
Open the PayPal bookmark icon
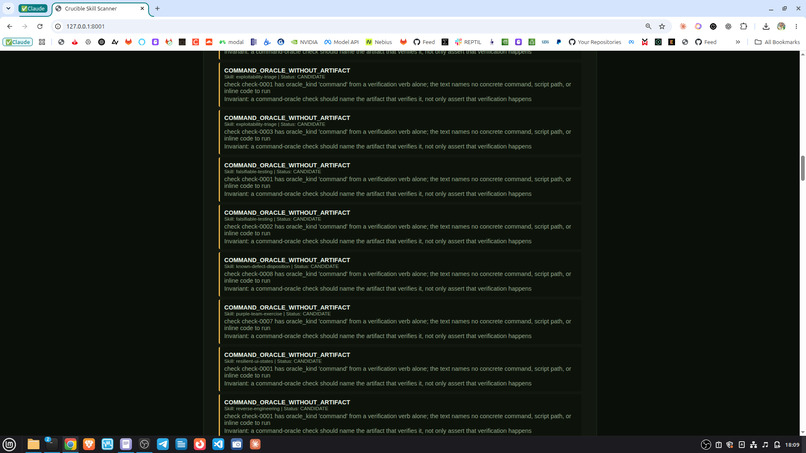click(x=559, y=42)
